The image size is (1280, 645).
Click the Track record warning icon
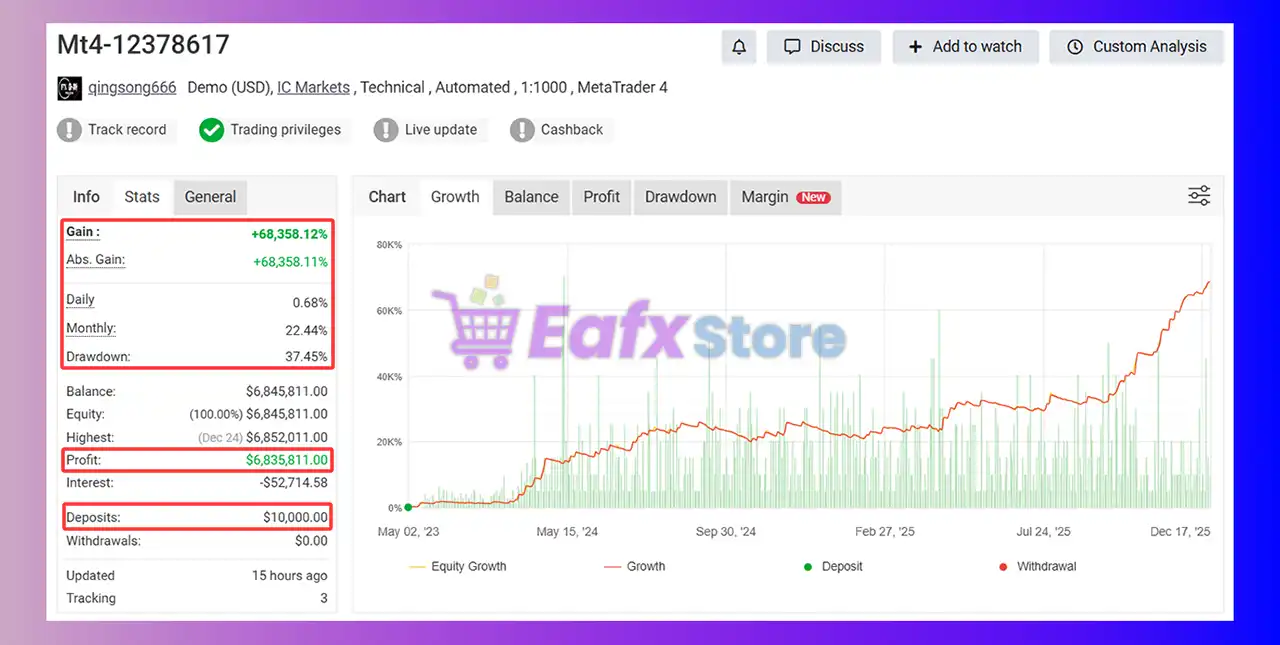[x=69, y=130]
